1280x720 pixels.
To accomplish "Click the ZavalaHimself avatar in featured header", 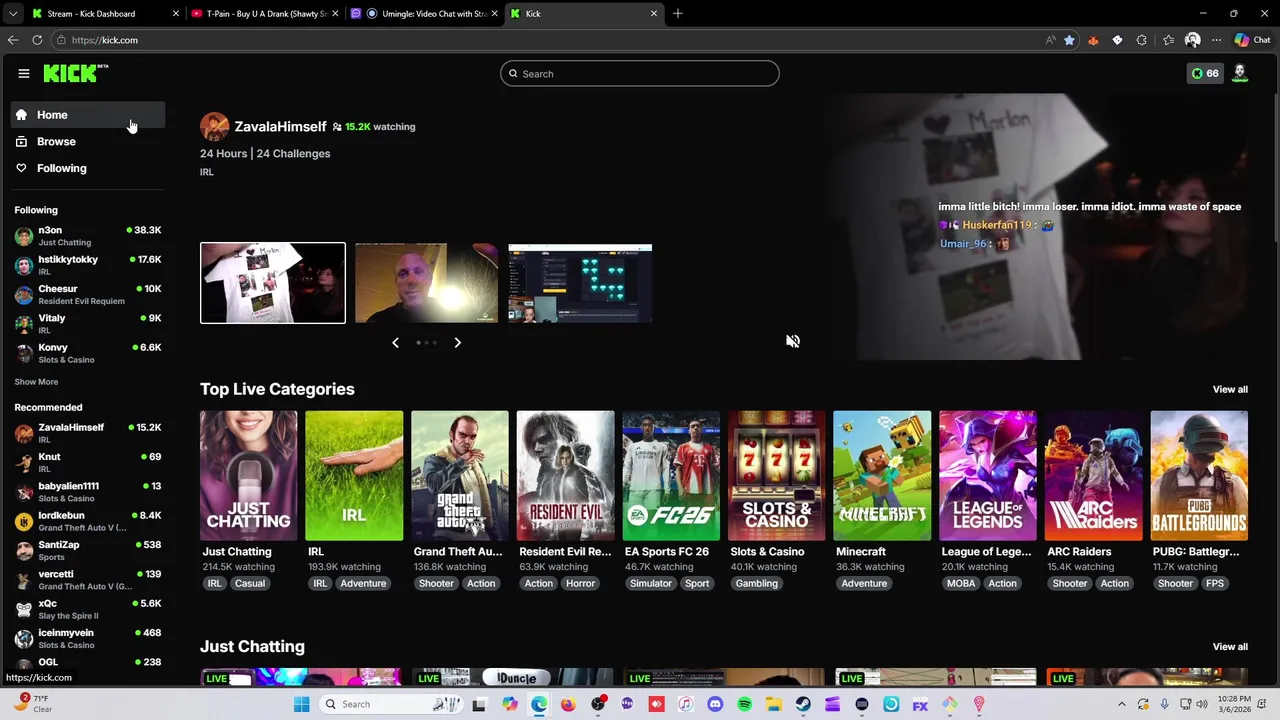I will coord(214,127).
